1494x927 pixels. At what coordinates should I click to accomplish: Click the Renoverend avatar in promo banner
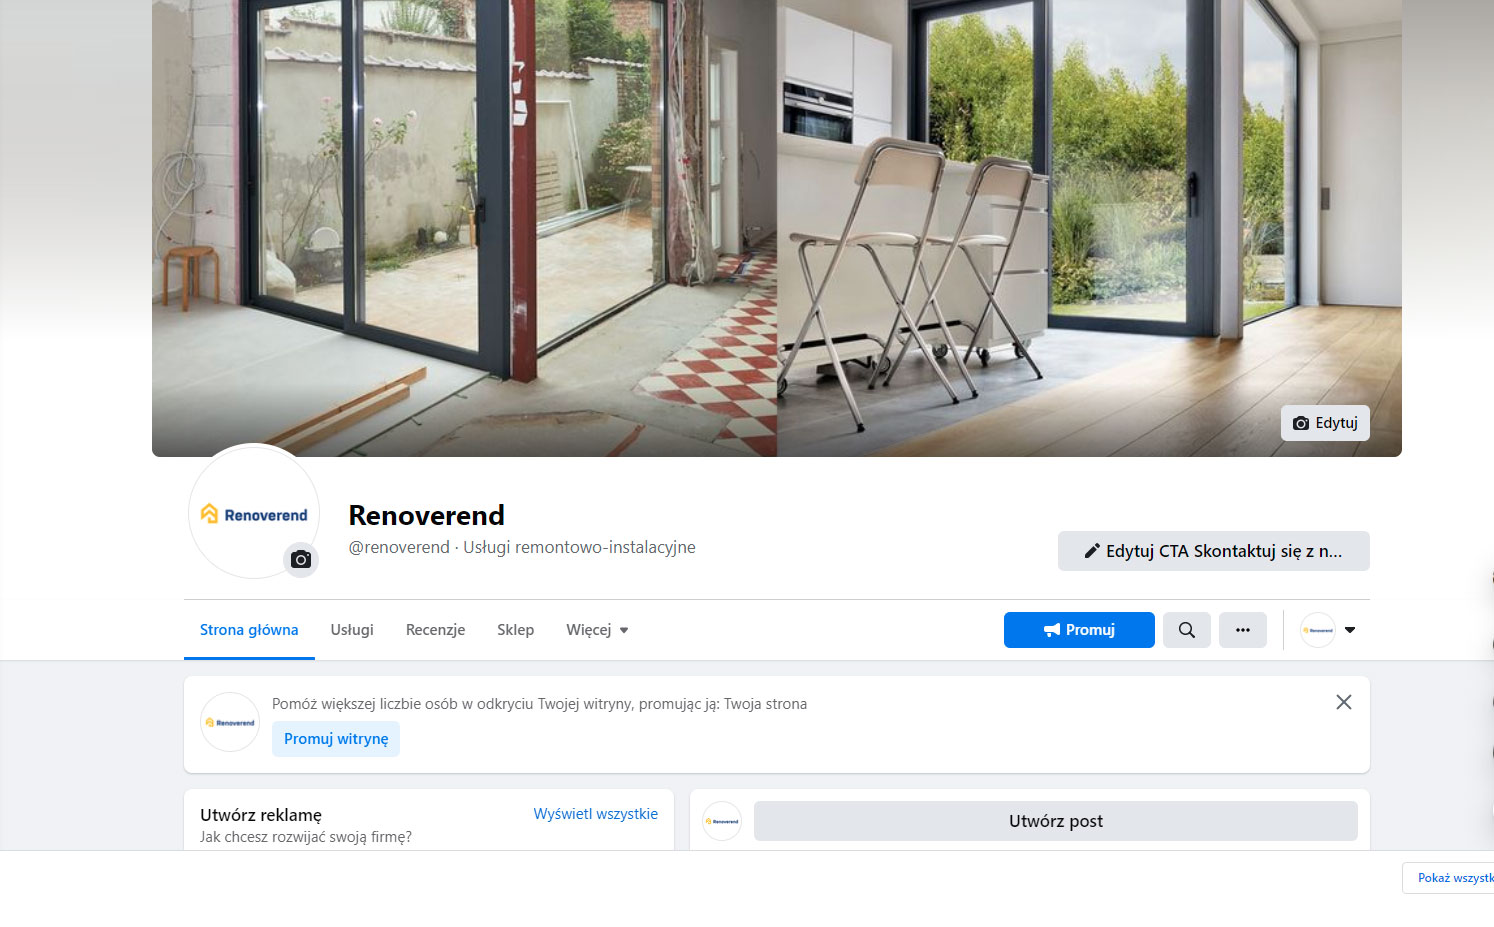pyautogui.click(x=230, y=722)
